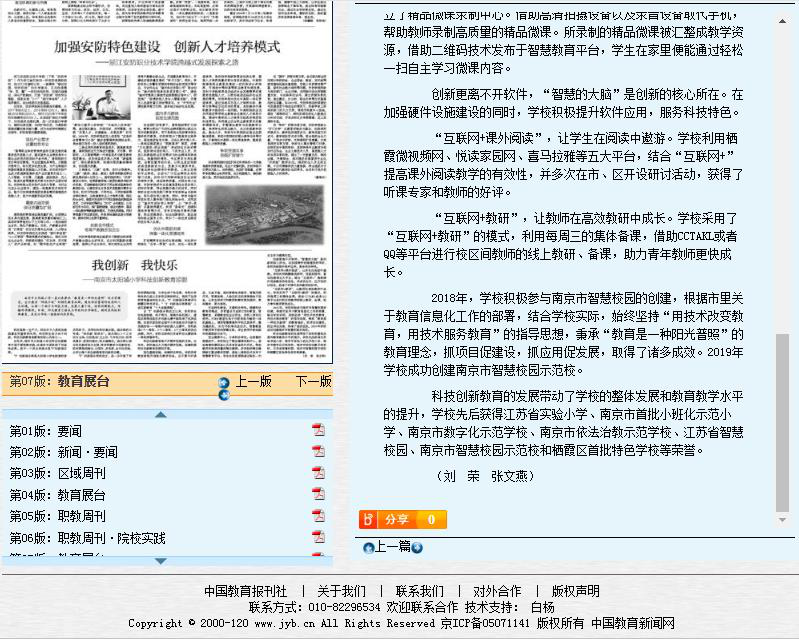Open PDF for 第04版 教育展台

(x=318, y=494)
